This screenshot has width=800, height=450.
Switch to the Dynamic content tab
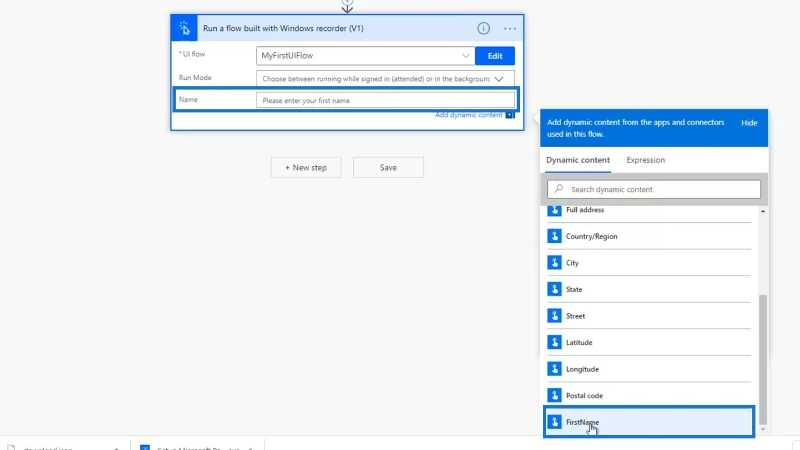click(x=578, y=160)
